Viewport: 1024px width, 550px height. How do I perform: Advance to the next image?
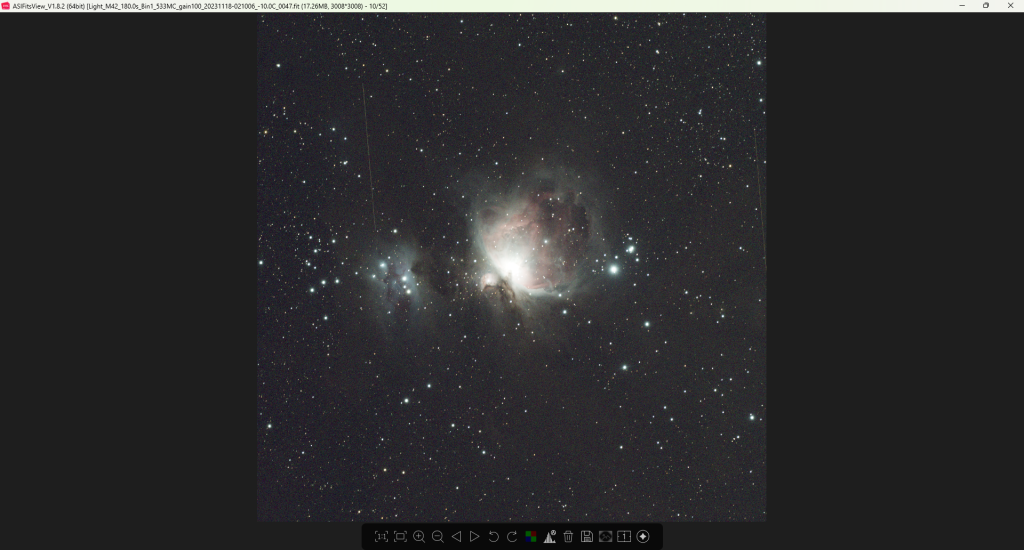(475, 537)
